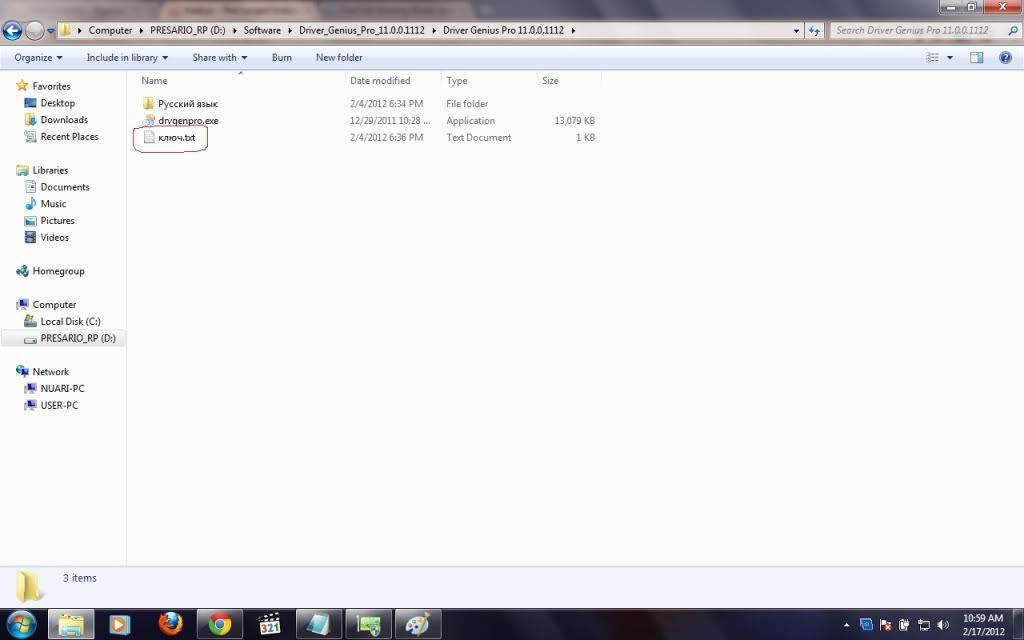This screenshot has width=1024, height=640.
Task: Open the NUARI-PC network computer
Action: [x=62, y=389]
